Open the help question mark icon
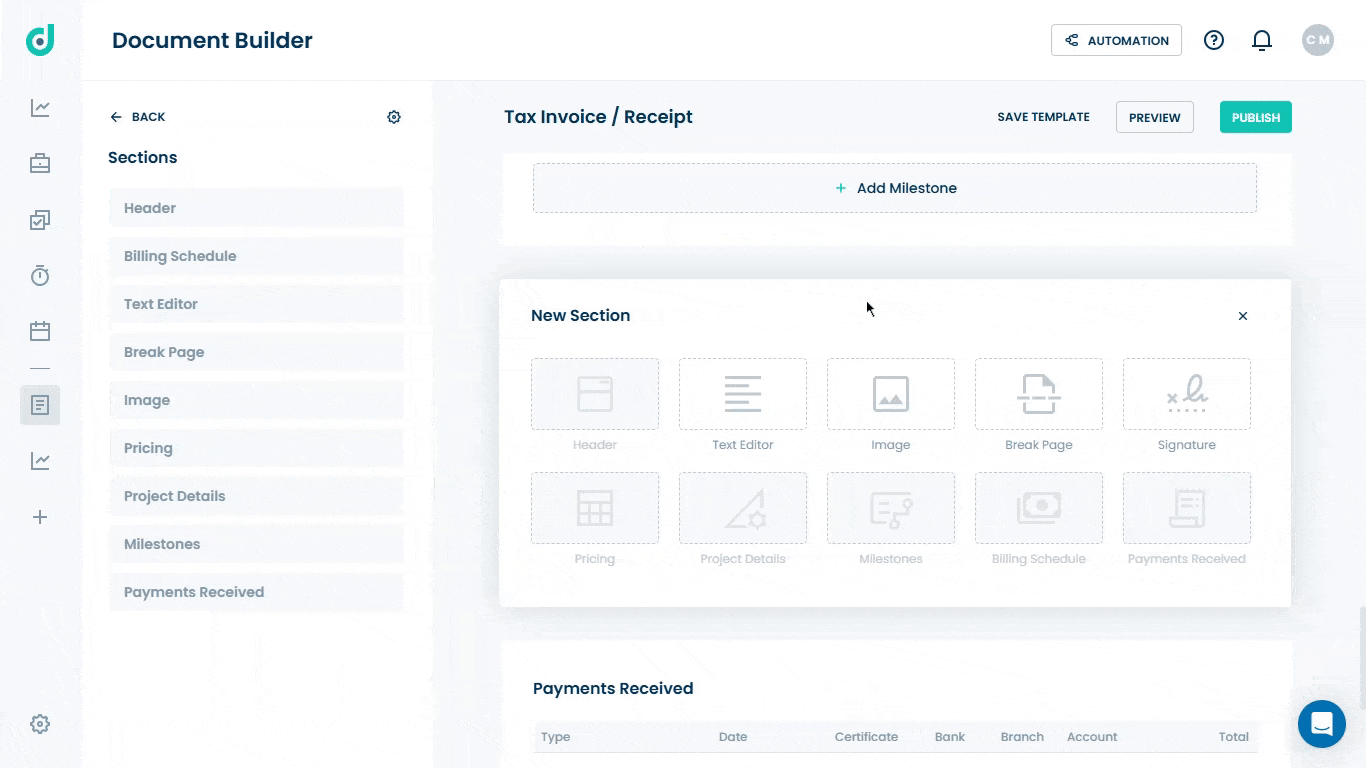Viewport: 1366px width, 768px height. coord(1214,40)
